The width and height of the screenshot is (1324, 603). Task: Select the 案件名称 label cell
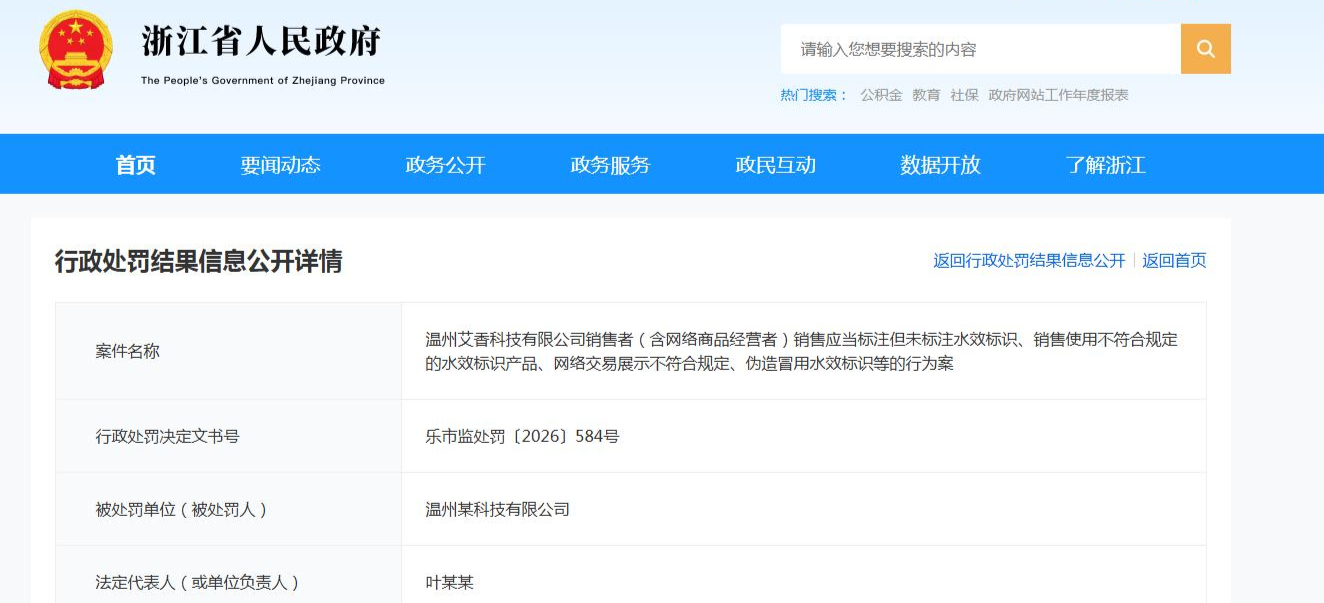tap(228, 351)
